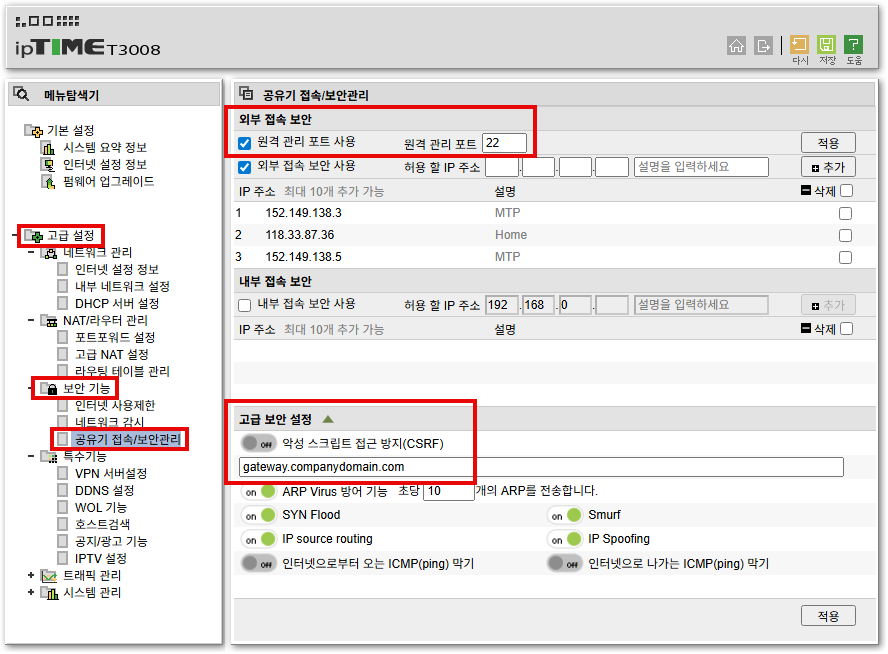Click the 도움 help icon
The height and width of the screenshot is (654, 888).
point(853,45)
